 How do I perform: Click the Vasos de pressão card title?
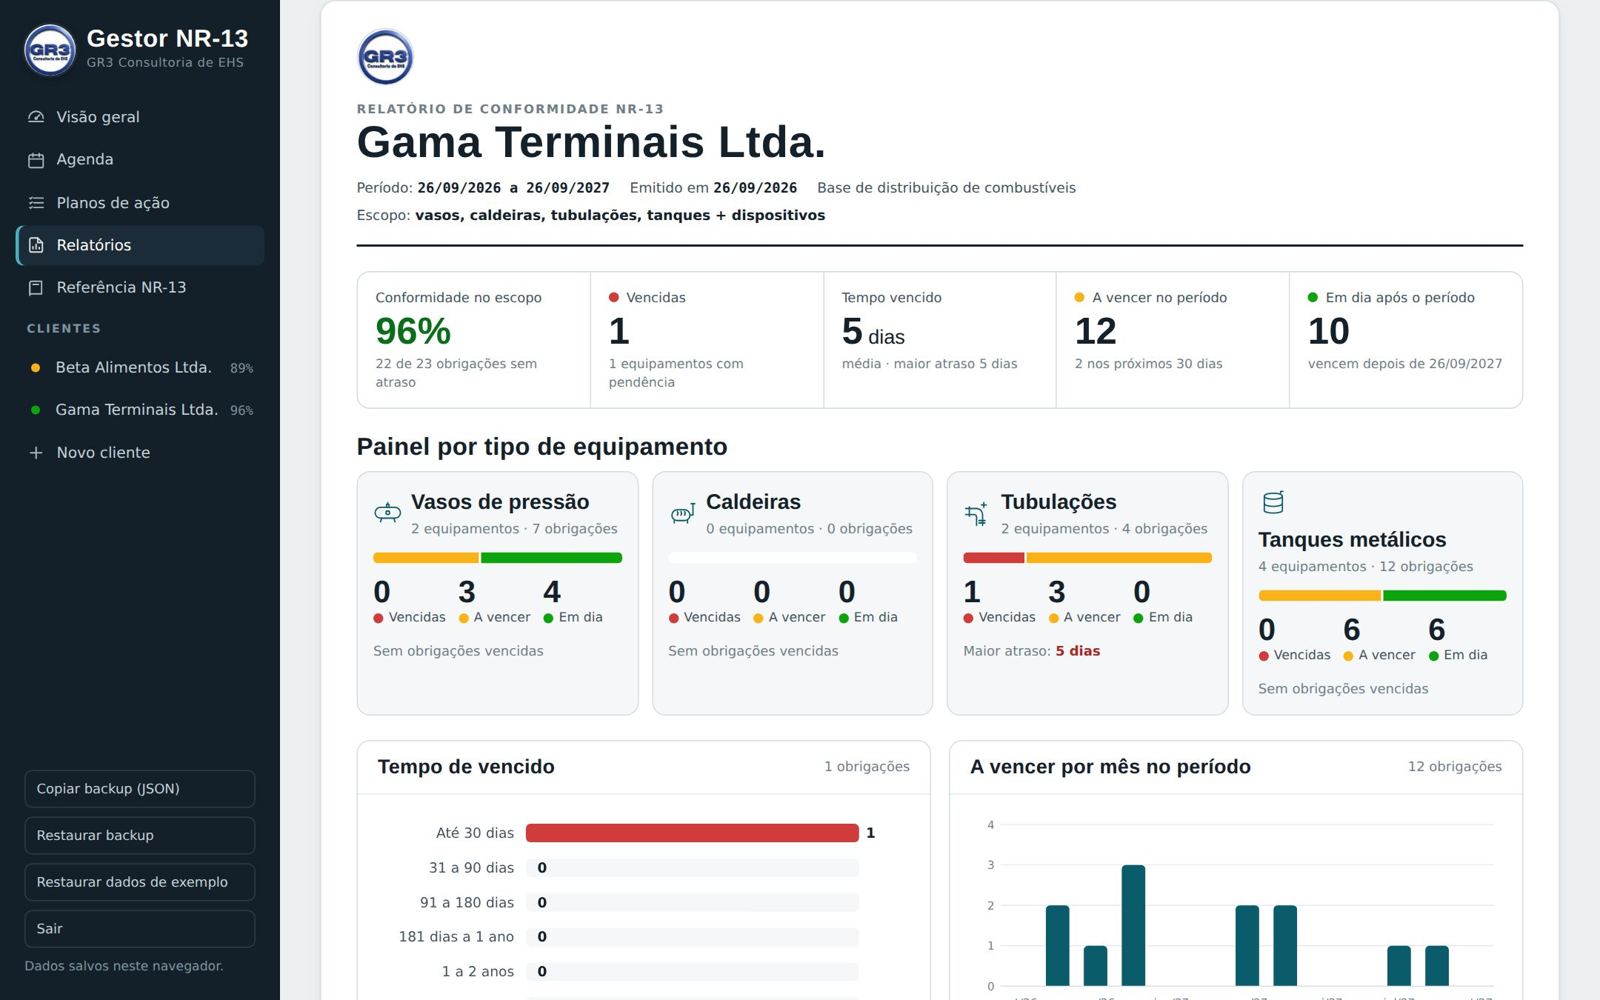click(x=500, y=502)
